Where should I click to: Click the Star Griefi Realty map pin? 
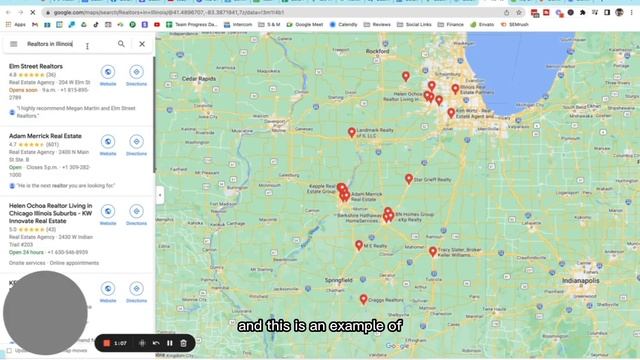coord(409,179)
